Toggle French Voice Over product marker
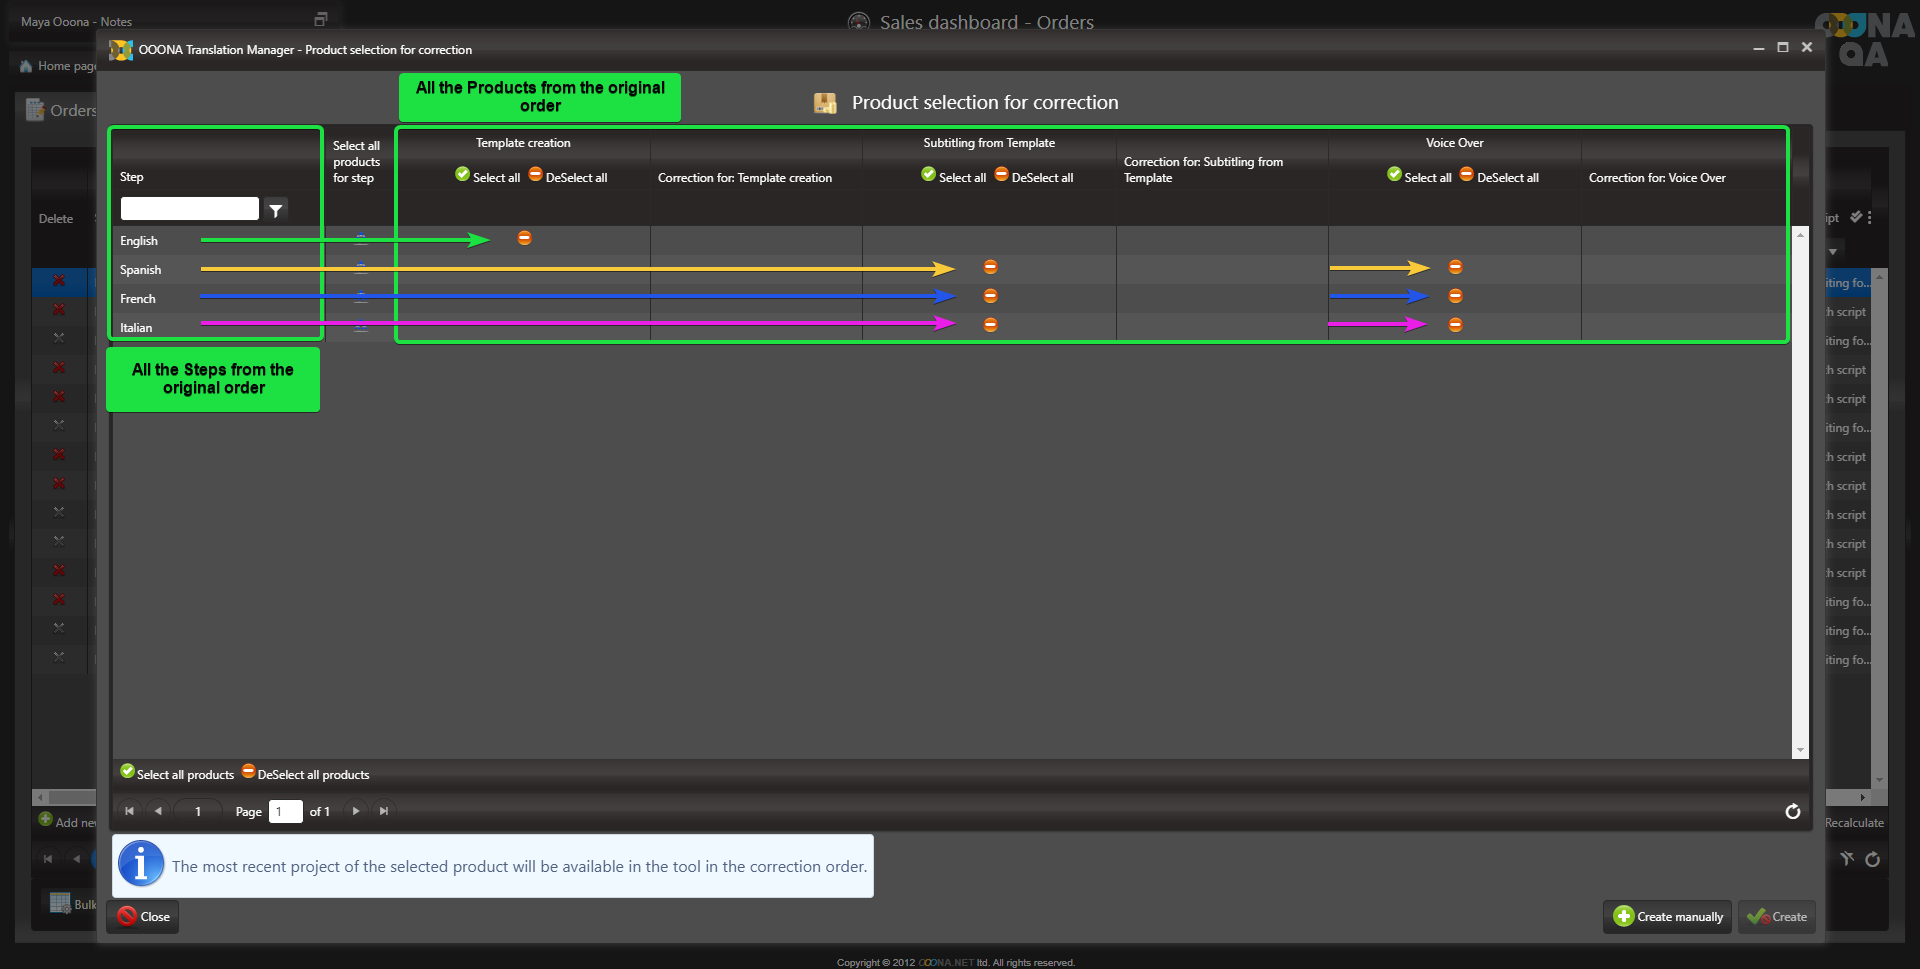This screenshot has height=969, width=1920. 1455,296
